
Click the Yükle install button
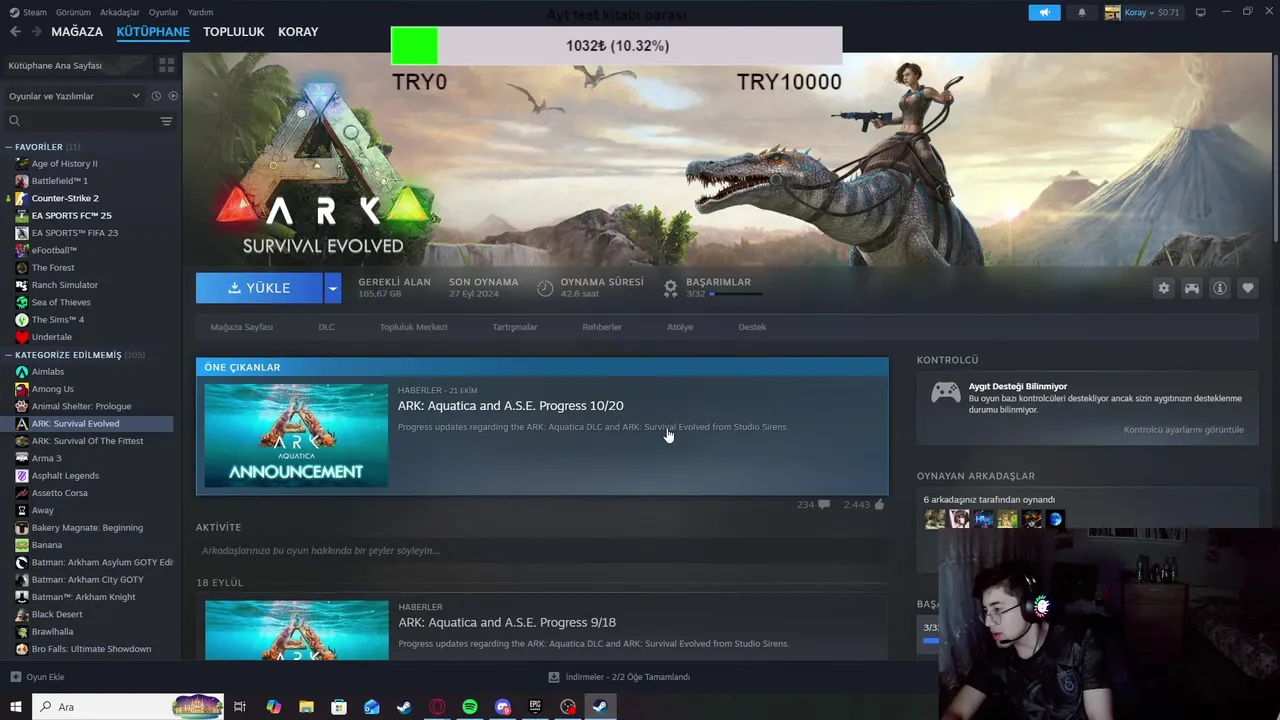(260, 288)
